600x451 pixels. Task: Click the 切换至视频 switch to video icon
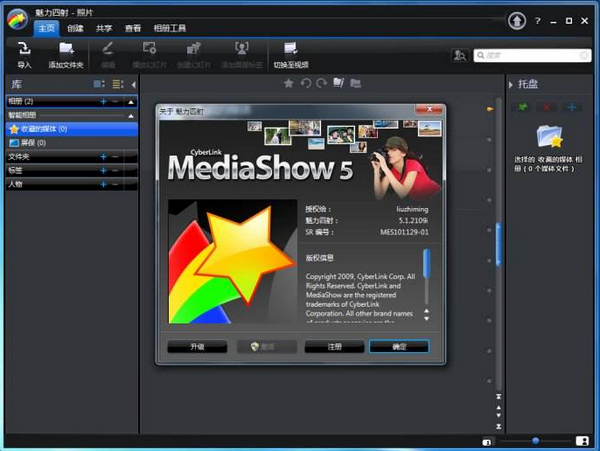click(291, 49)
